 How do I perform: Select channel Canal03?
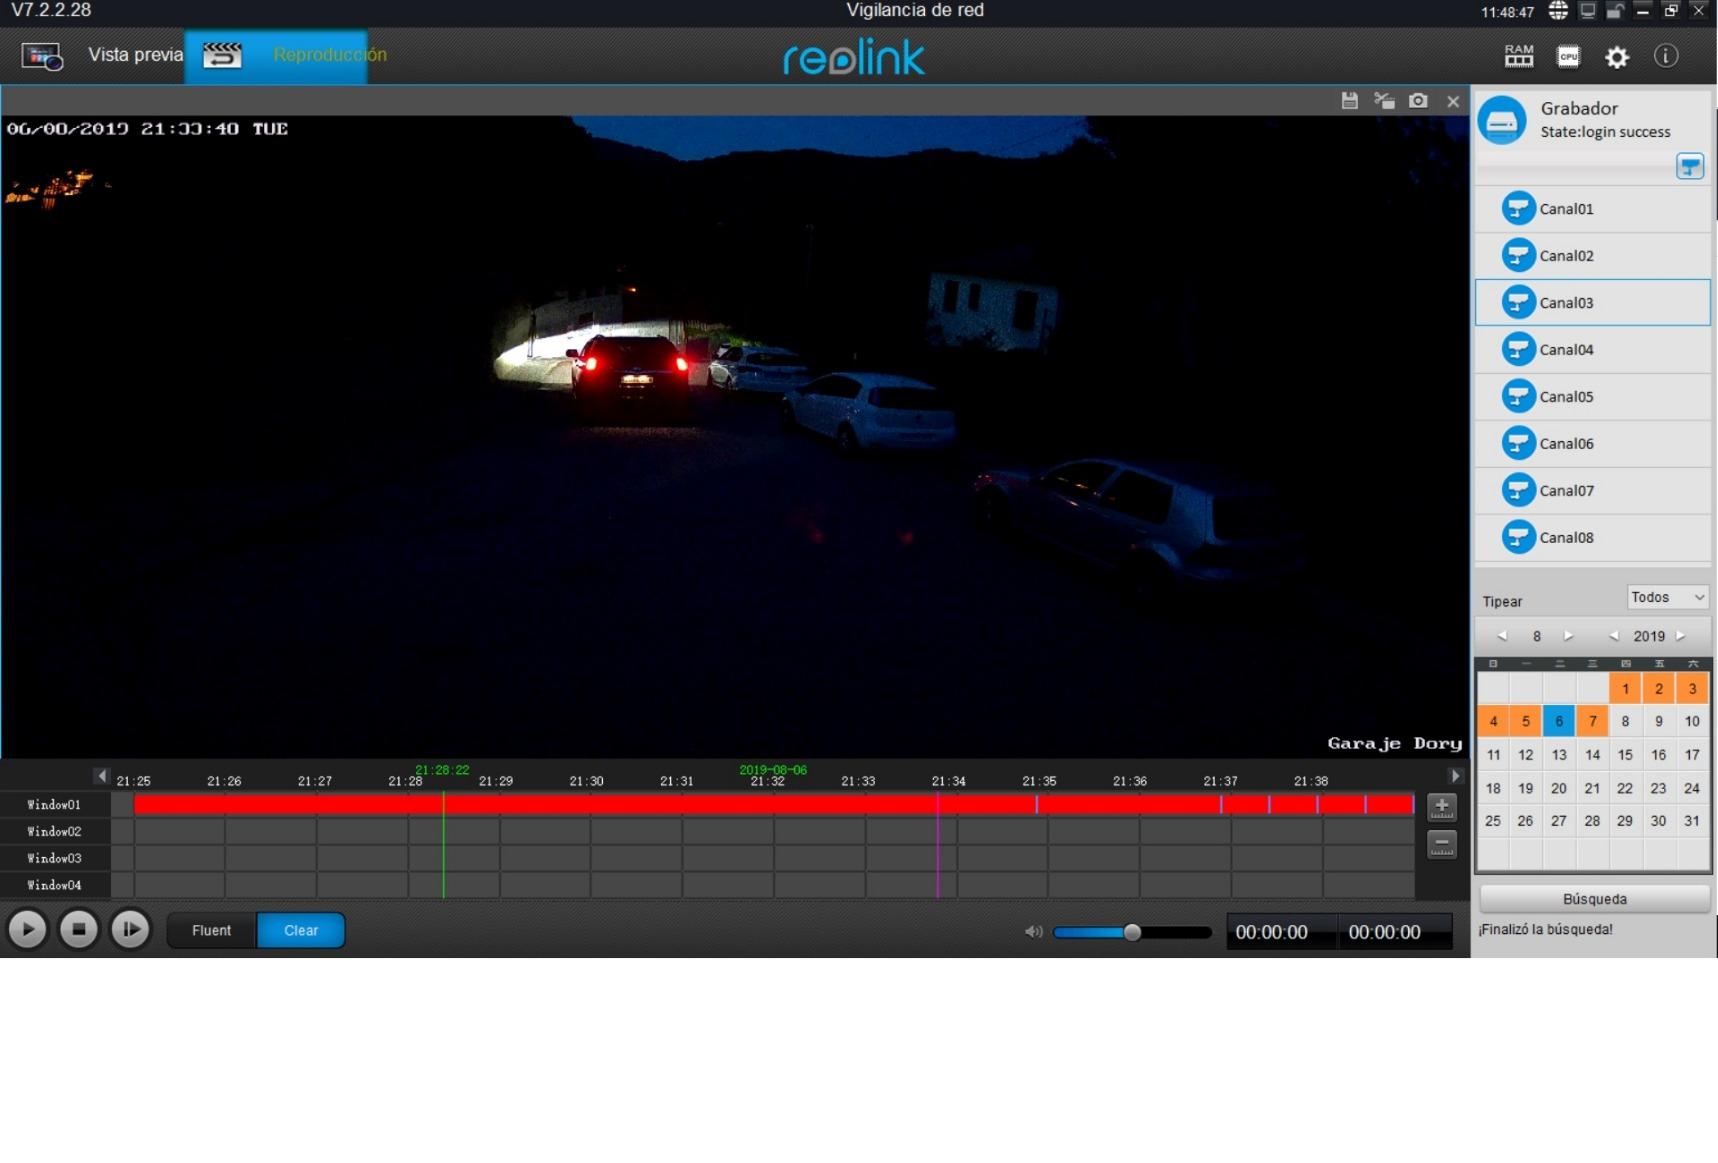click(1592, 303)
